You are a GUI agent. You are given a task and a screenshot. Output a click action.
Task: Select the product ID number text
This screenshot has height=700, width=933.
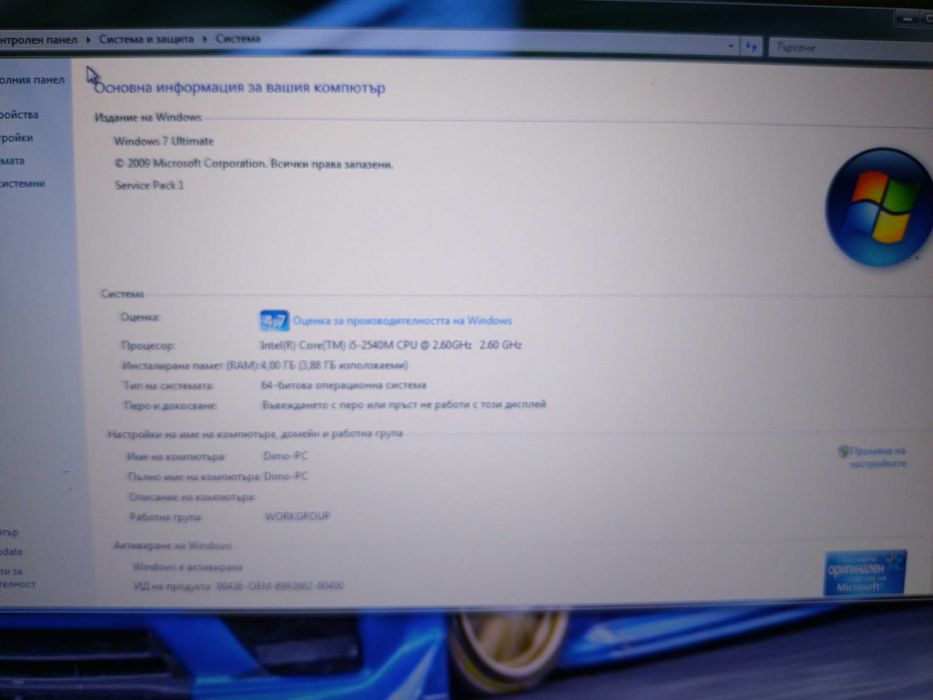tap(280, 586)
